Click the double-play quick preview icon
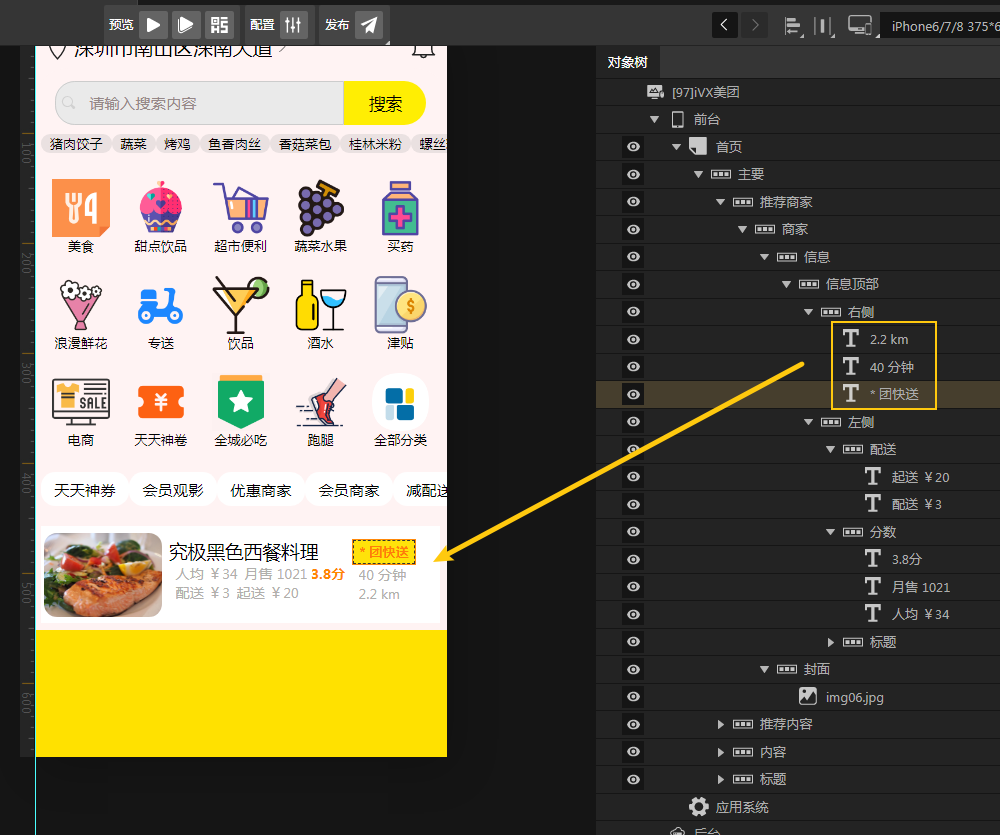 point(186,24)
